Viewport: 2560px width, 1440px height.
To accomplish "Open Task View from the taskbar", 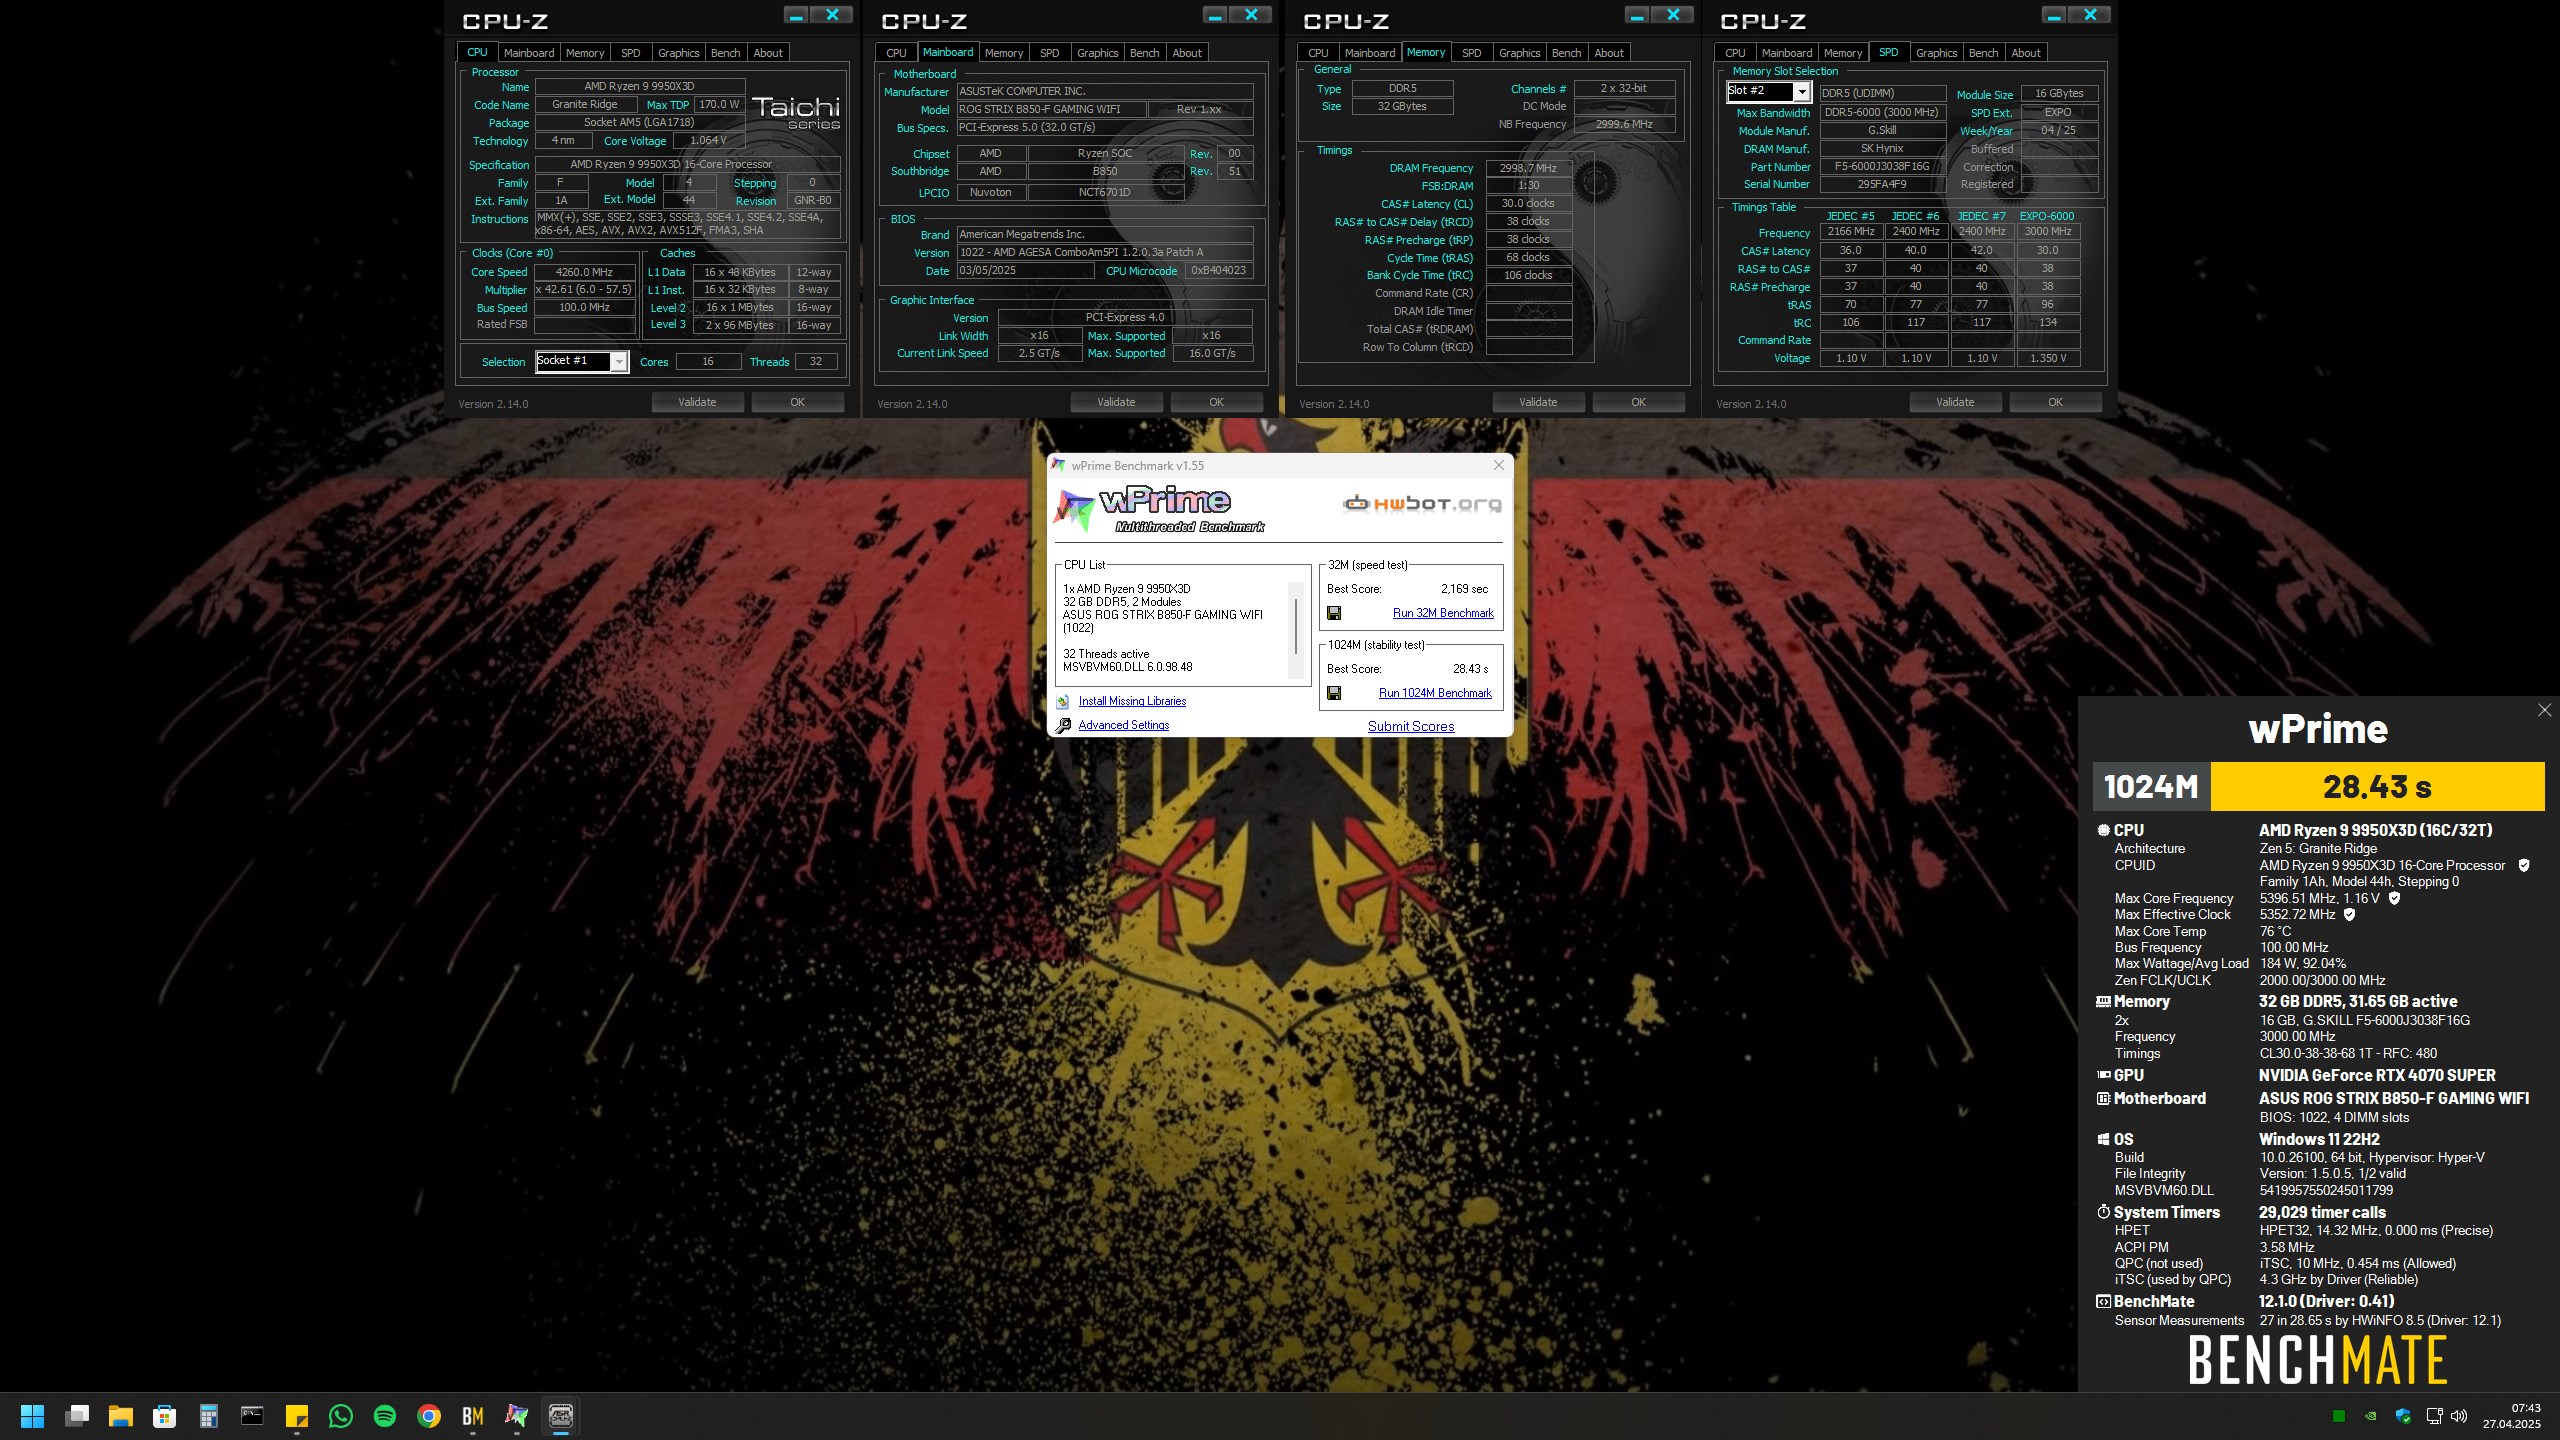I will 77,1416.
